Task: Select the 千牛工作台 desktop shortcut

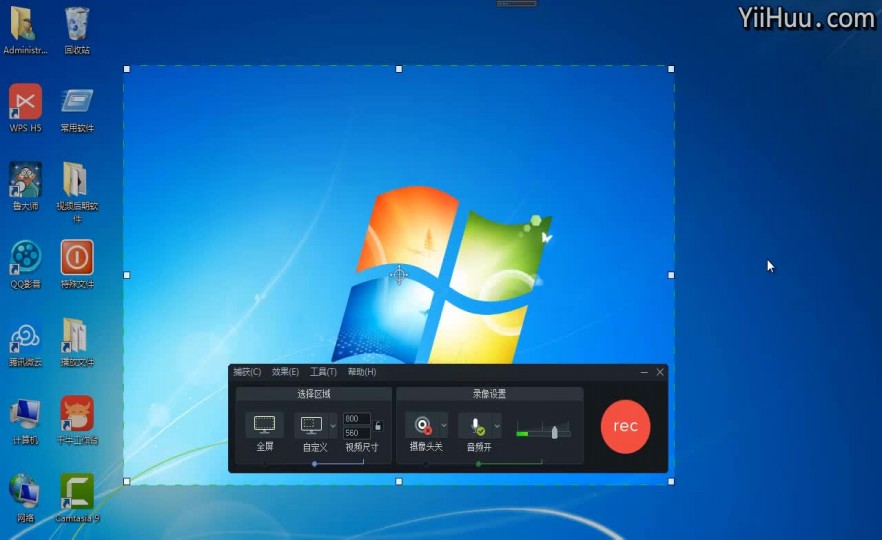Action: point(77,420)
